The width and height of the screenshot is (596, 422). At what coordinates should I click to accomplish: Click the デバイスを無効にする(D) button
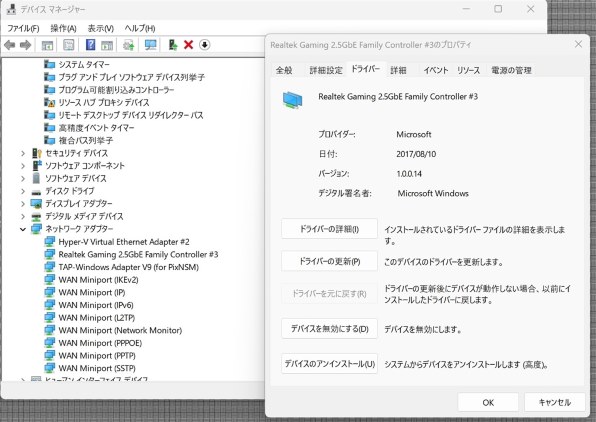click(x=329, y=328)
